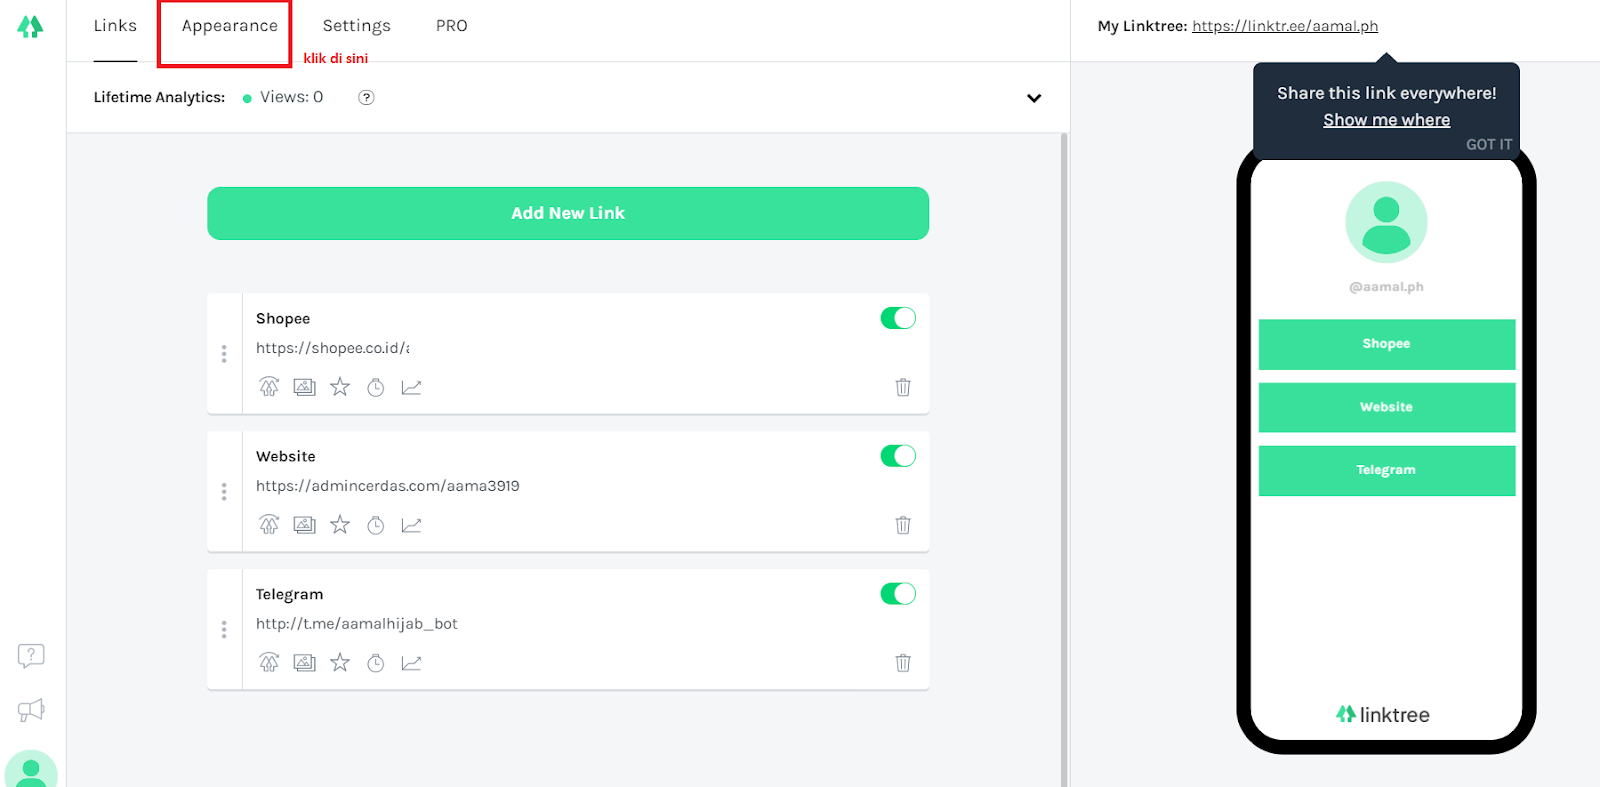Image resolution: width=1600 pixels, height=787 pixels.
Task: View Website link analytics chart icon
Action: 411,525
